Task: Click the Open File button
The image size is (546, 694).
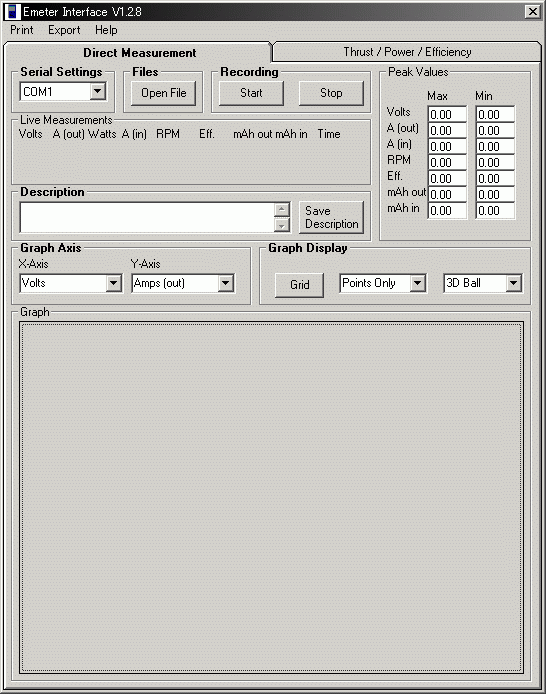Action: coord(164,93)
